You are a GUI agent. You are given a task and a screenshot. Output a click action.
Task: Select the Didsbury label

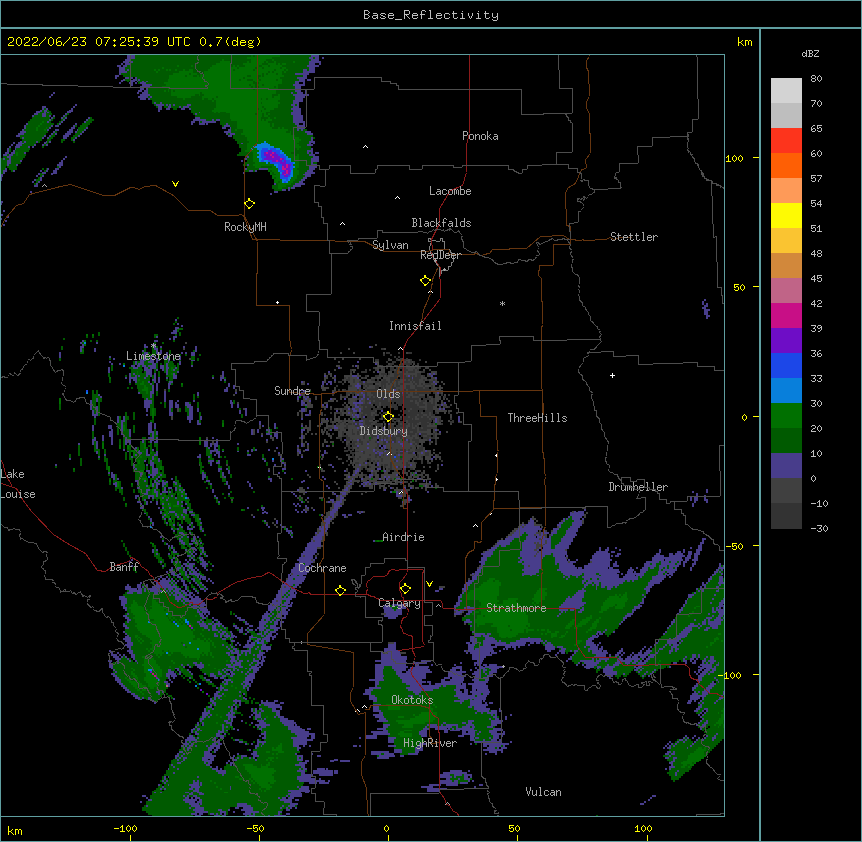click(x=384, y=431)
